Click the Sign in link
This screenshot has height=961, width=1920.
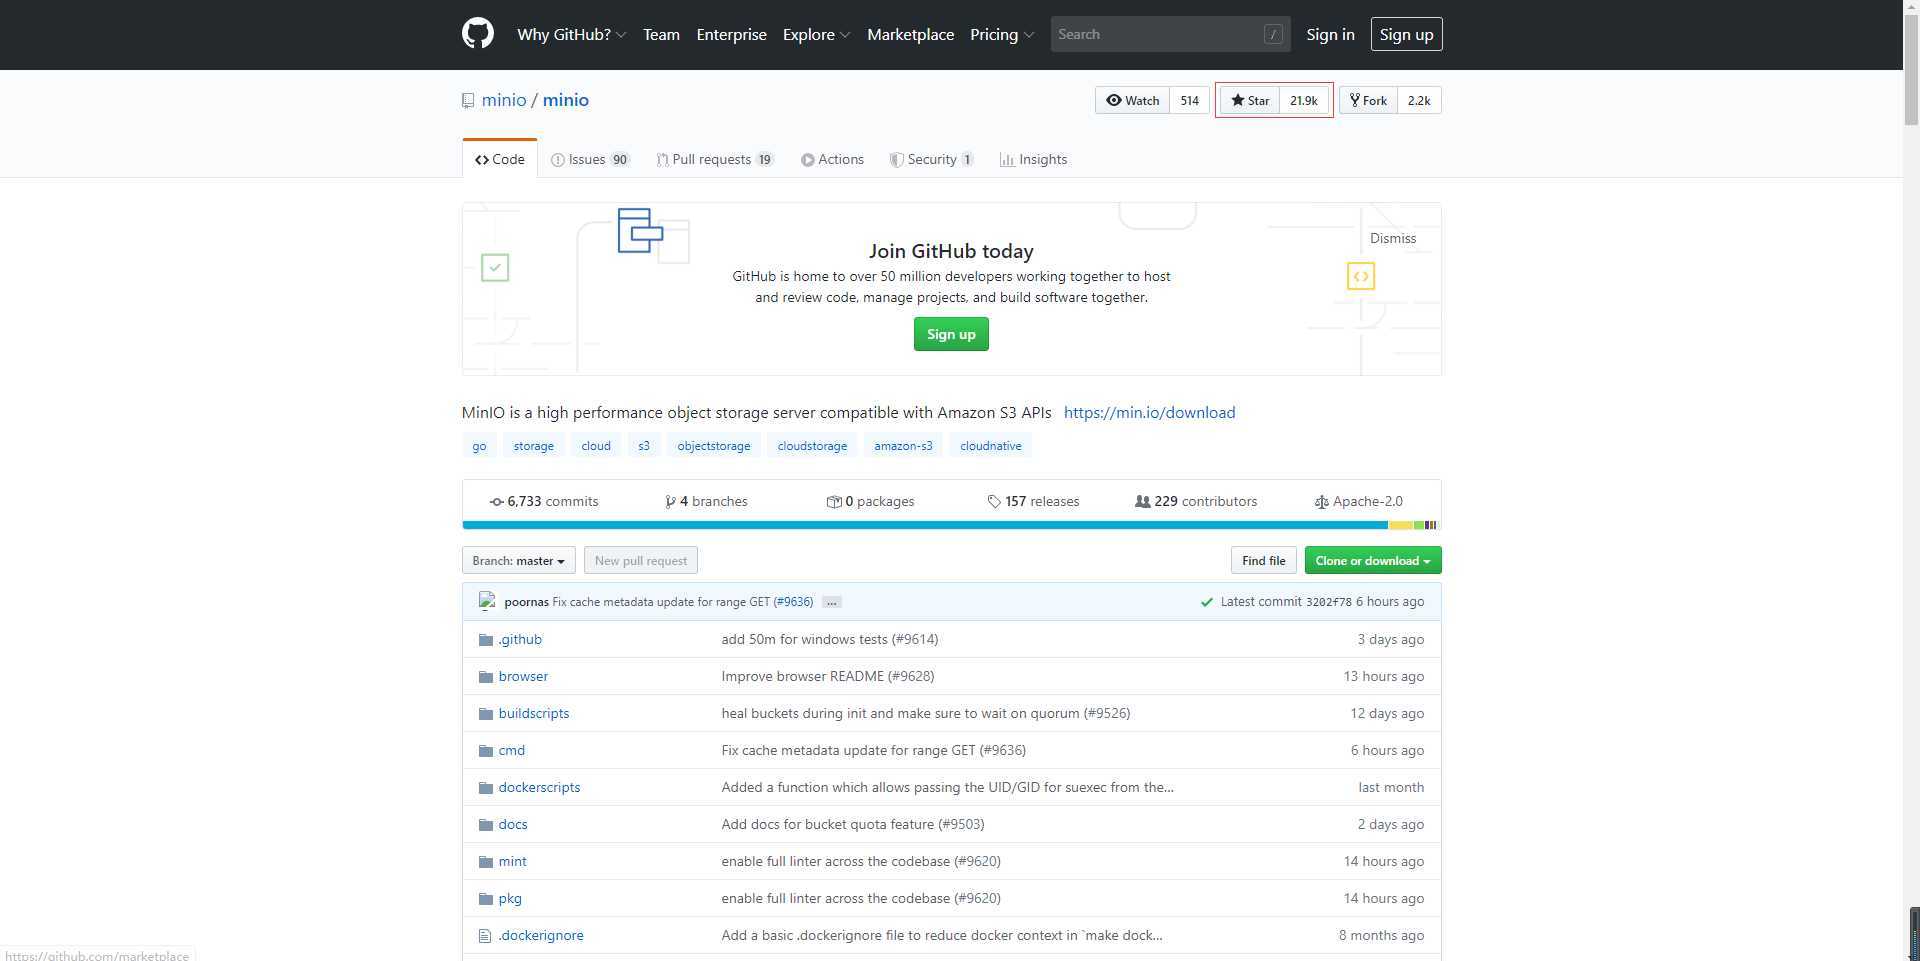tap(1330, 34)
